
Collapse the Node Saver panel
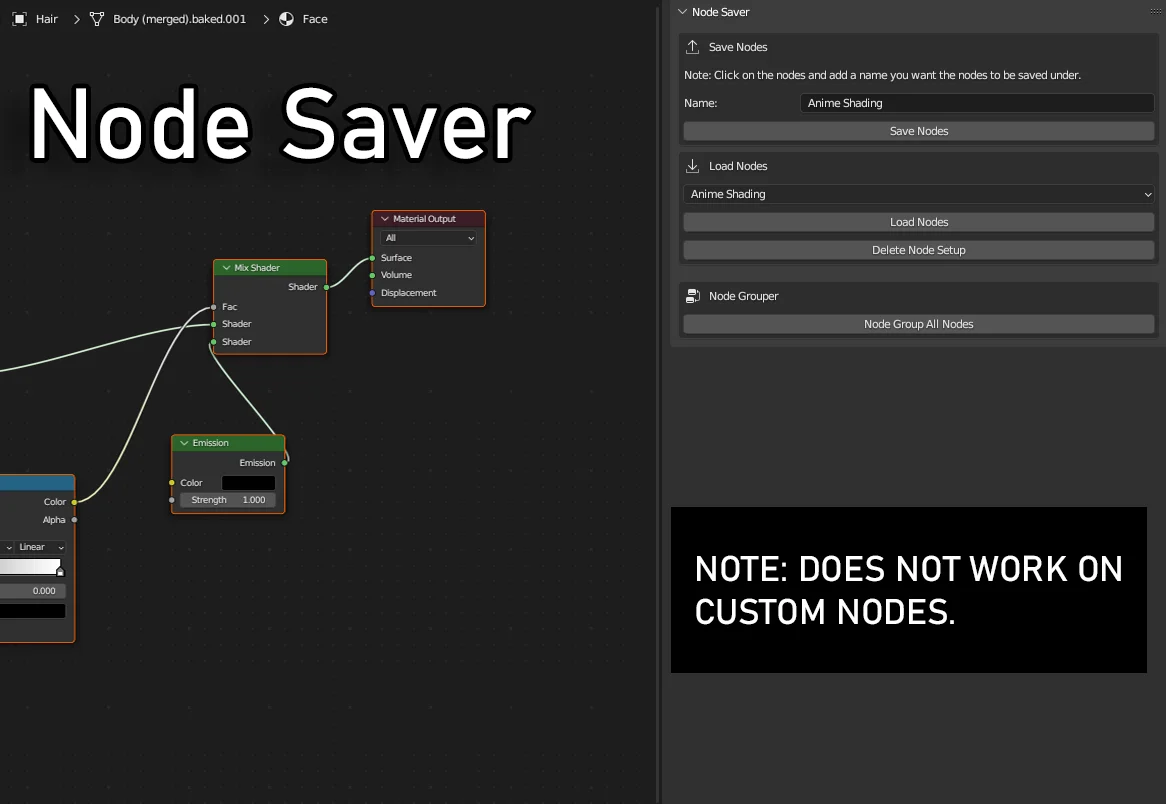pyautogui.click(x=682, y=12)
